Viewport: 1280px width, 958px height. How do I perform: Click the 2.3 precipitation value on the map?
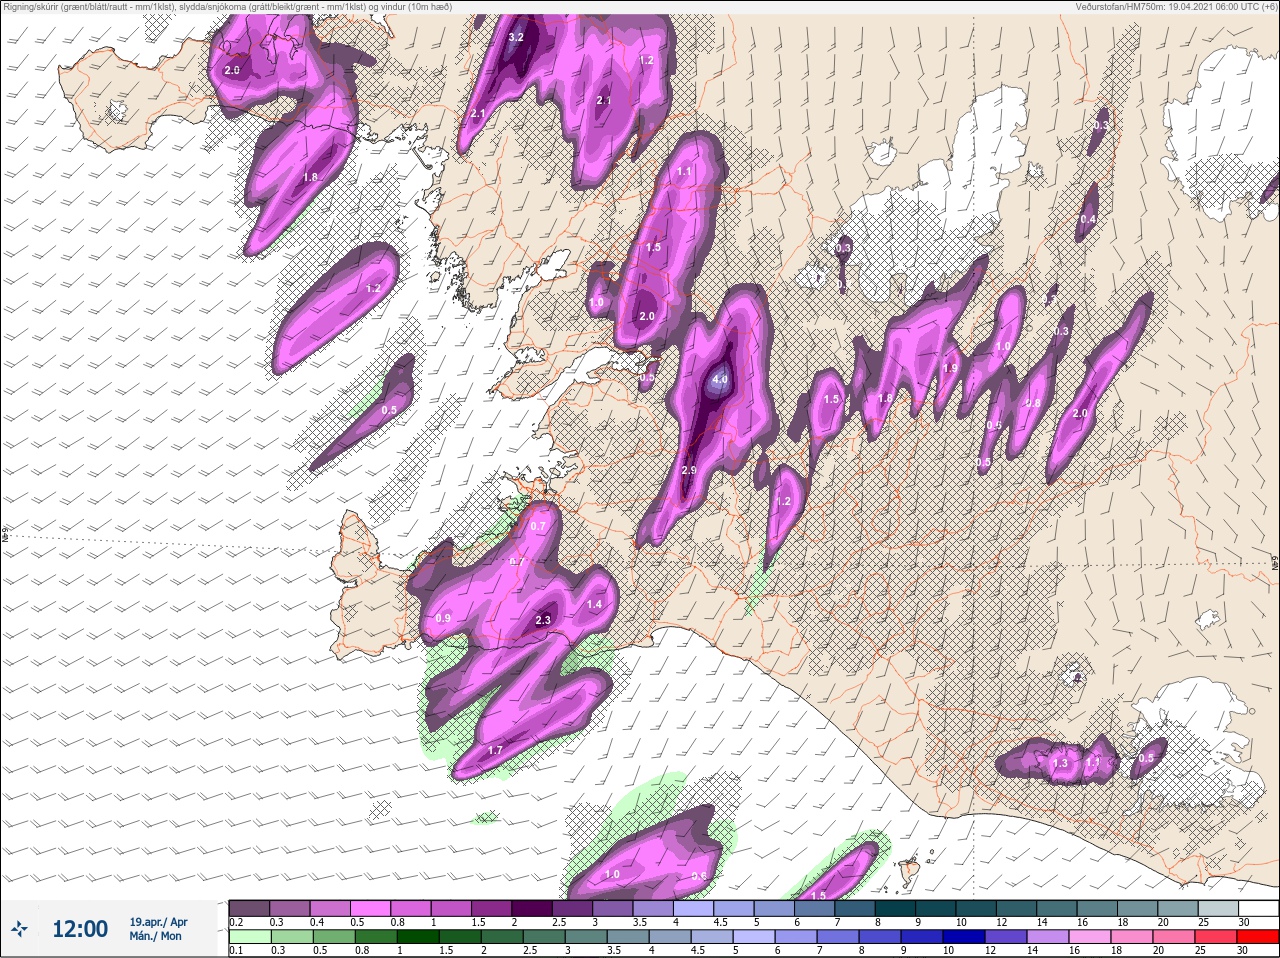click(x=543, y=620)
